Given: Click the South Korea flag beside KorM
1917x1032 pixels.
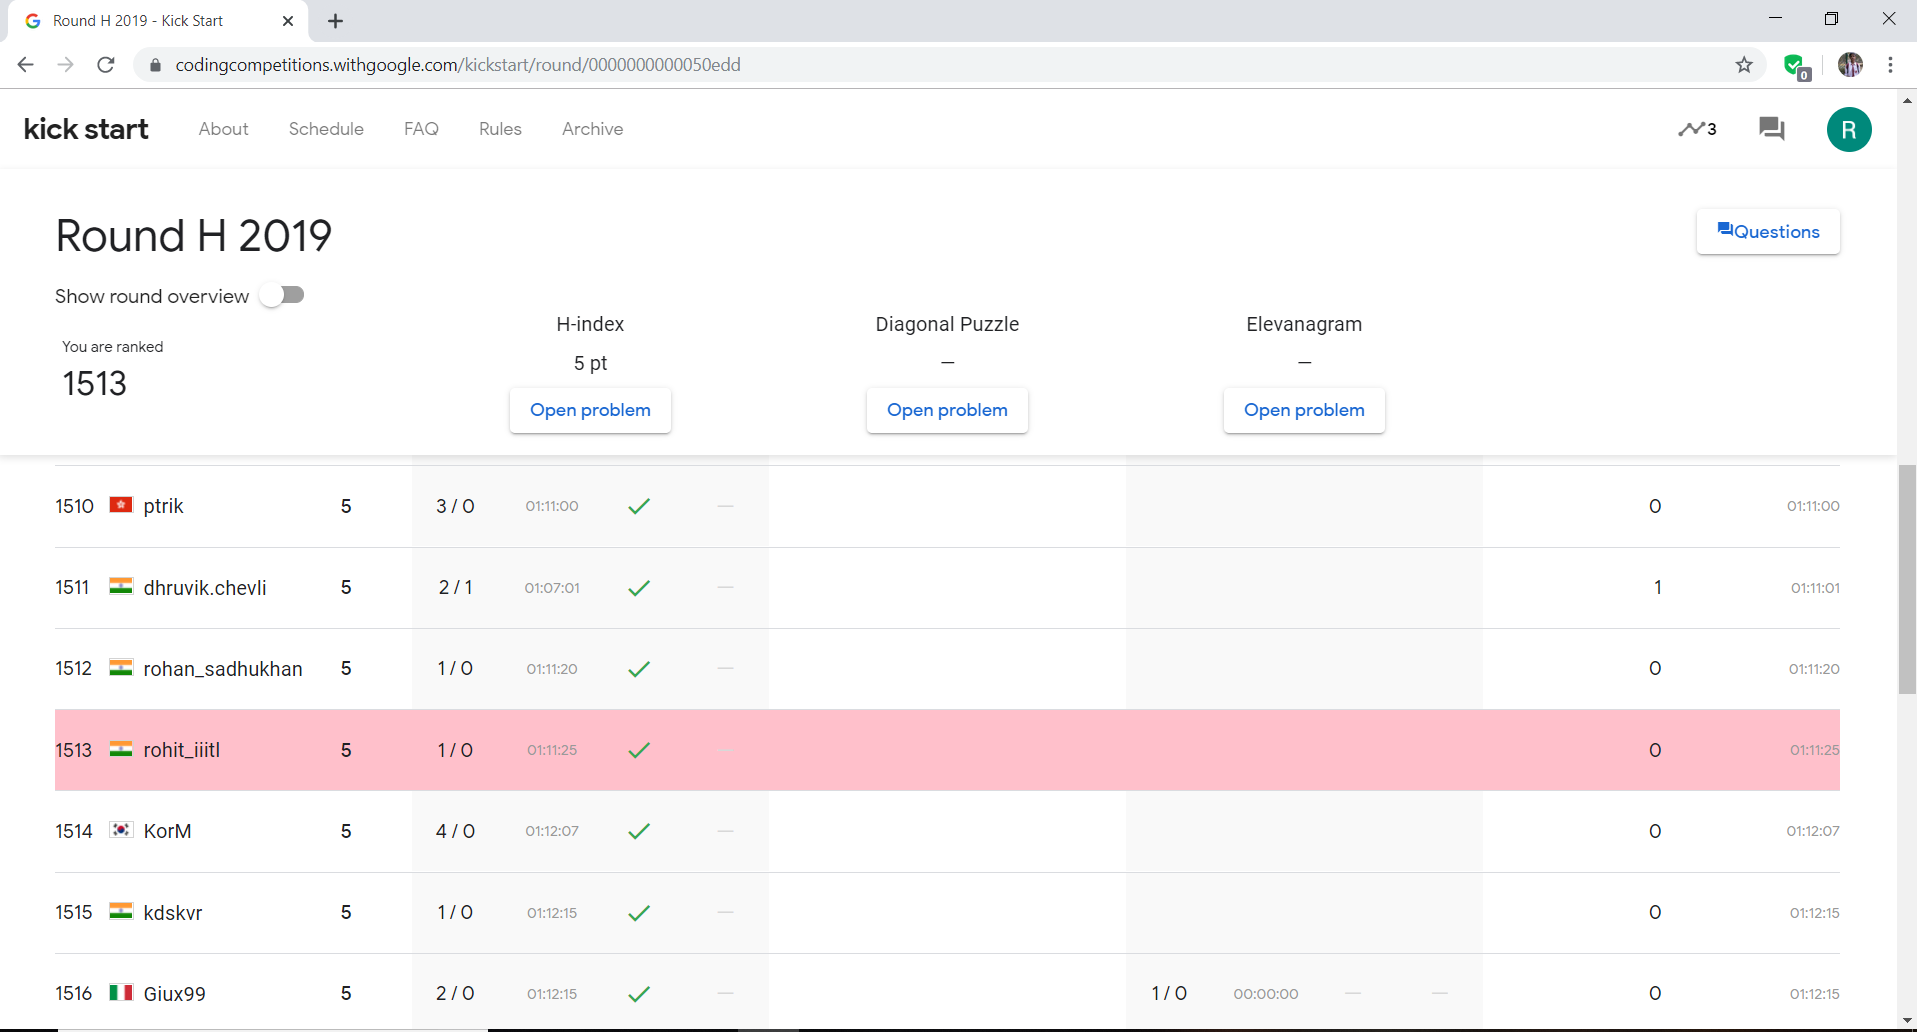Looking at the screenshot, I should click(x=121, y=830).
